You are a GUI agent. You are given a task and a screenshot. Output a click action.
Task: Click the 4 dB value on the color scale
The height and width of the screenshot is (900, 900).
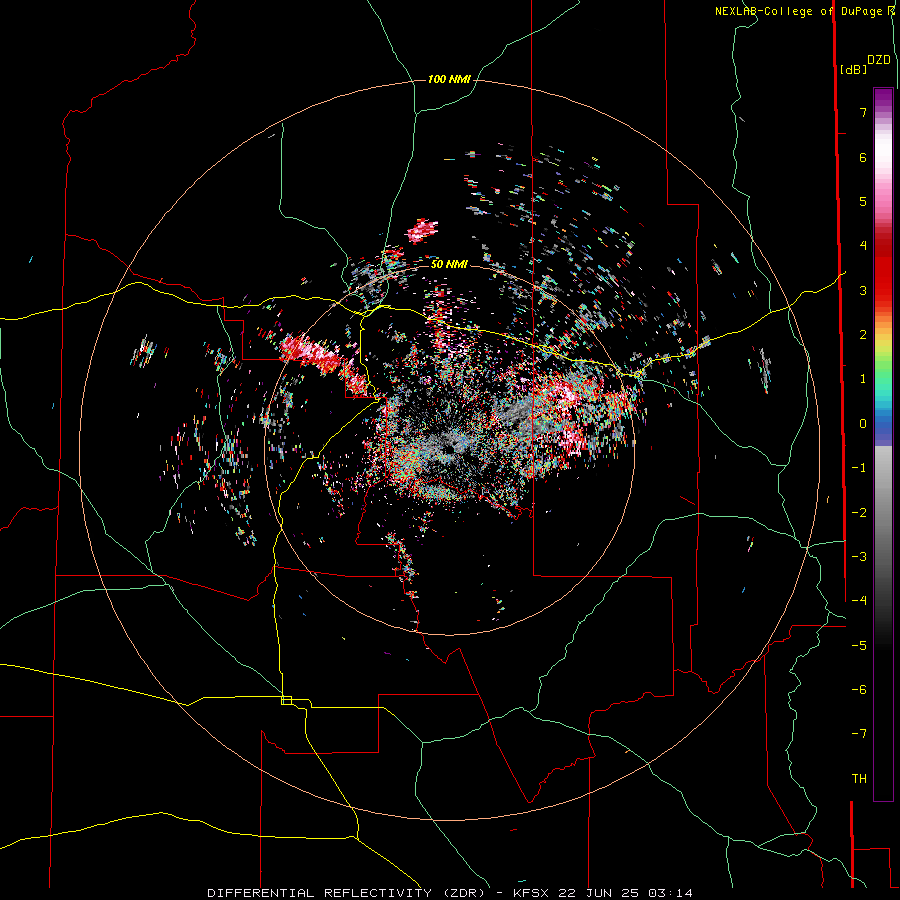click(x=863, y=246)
